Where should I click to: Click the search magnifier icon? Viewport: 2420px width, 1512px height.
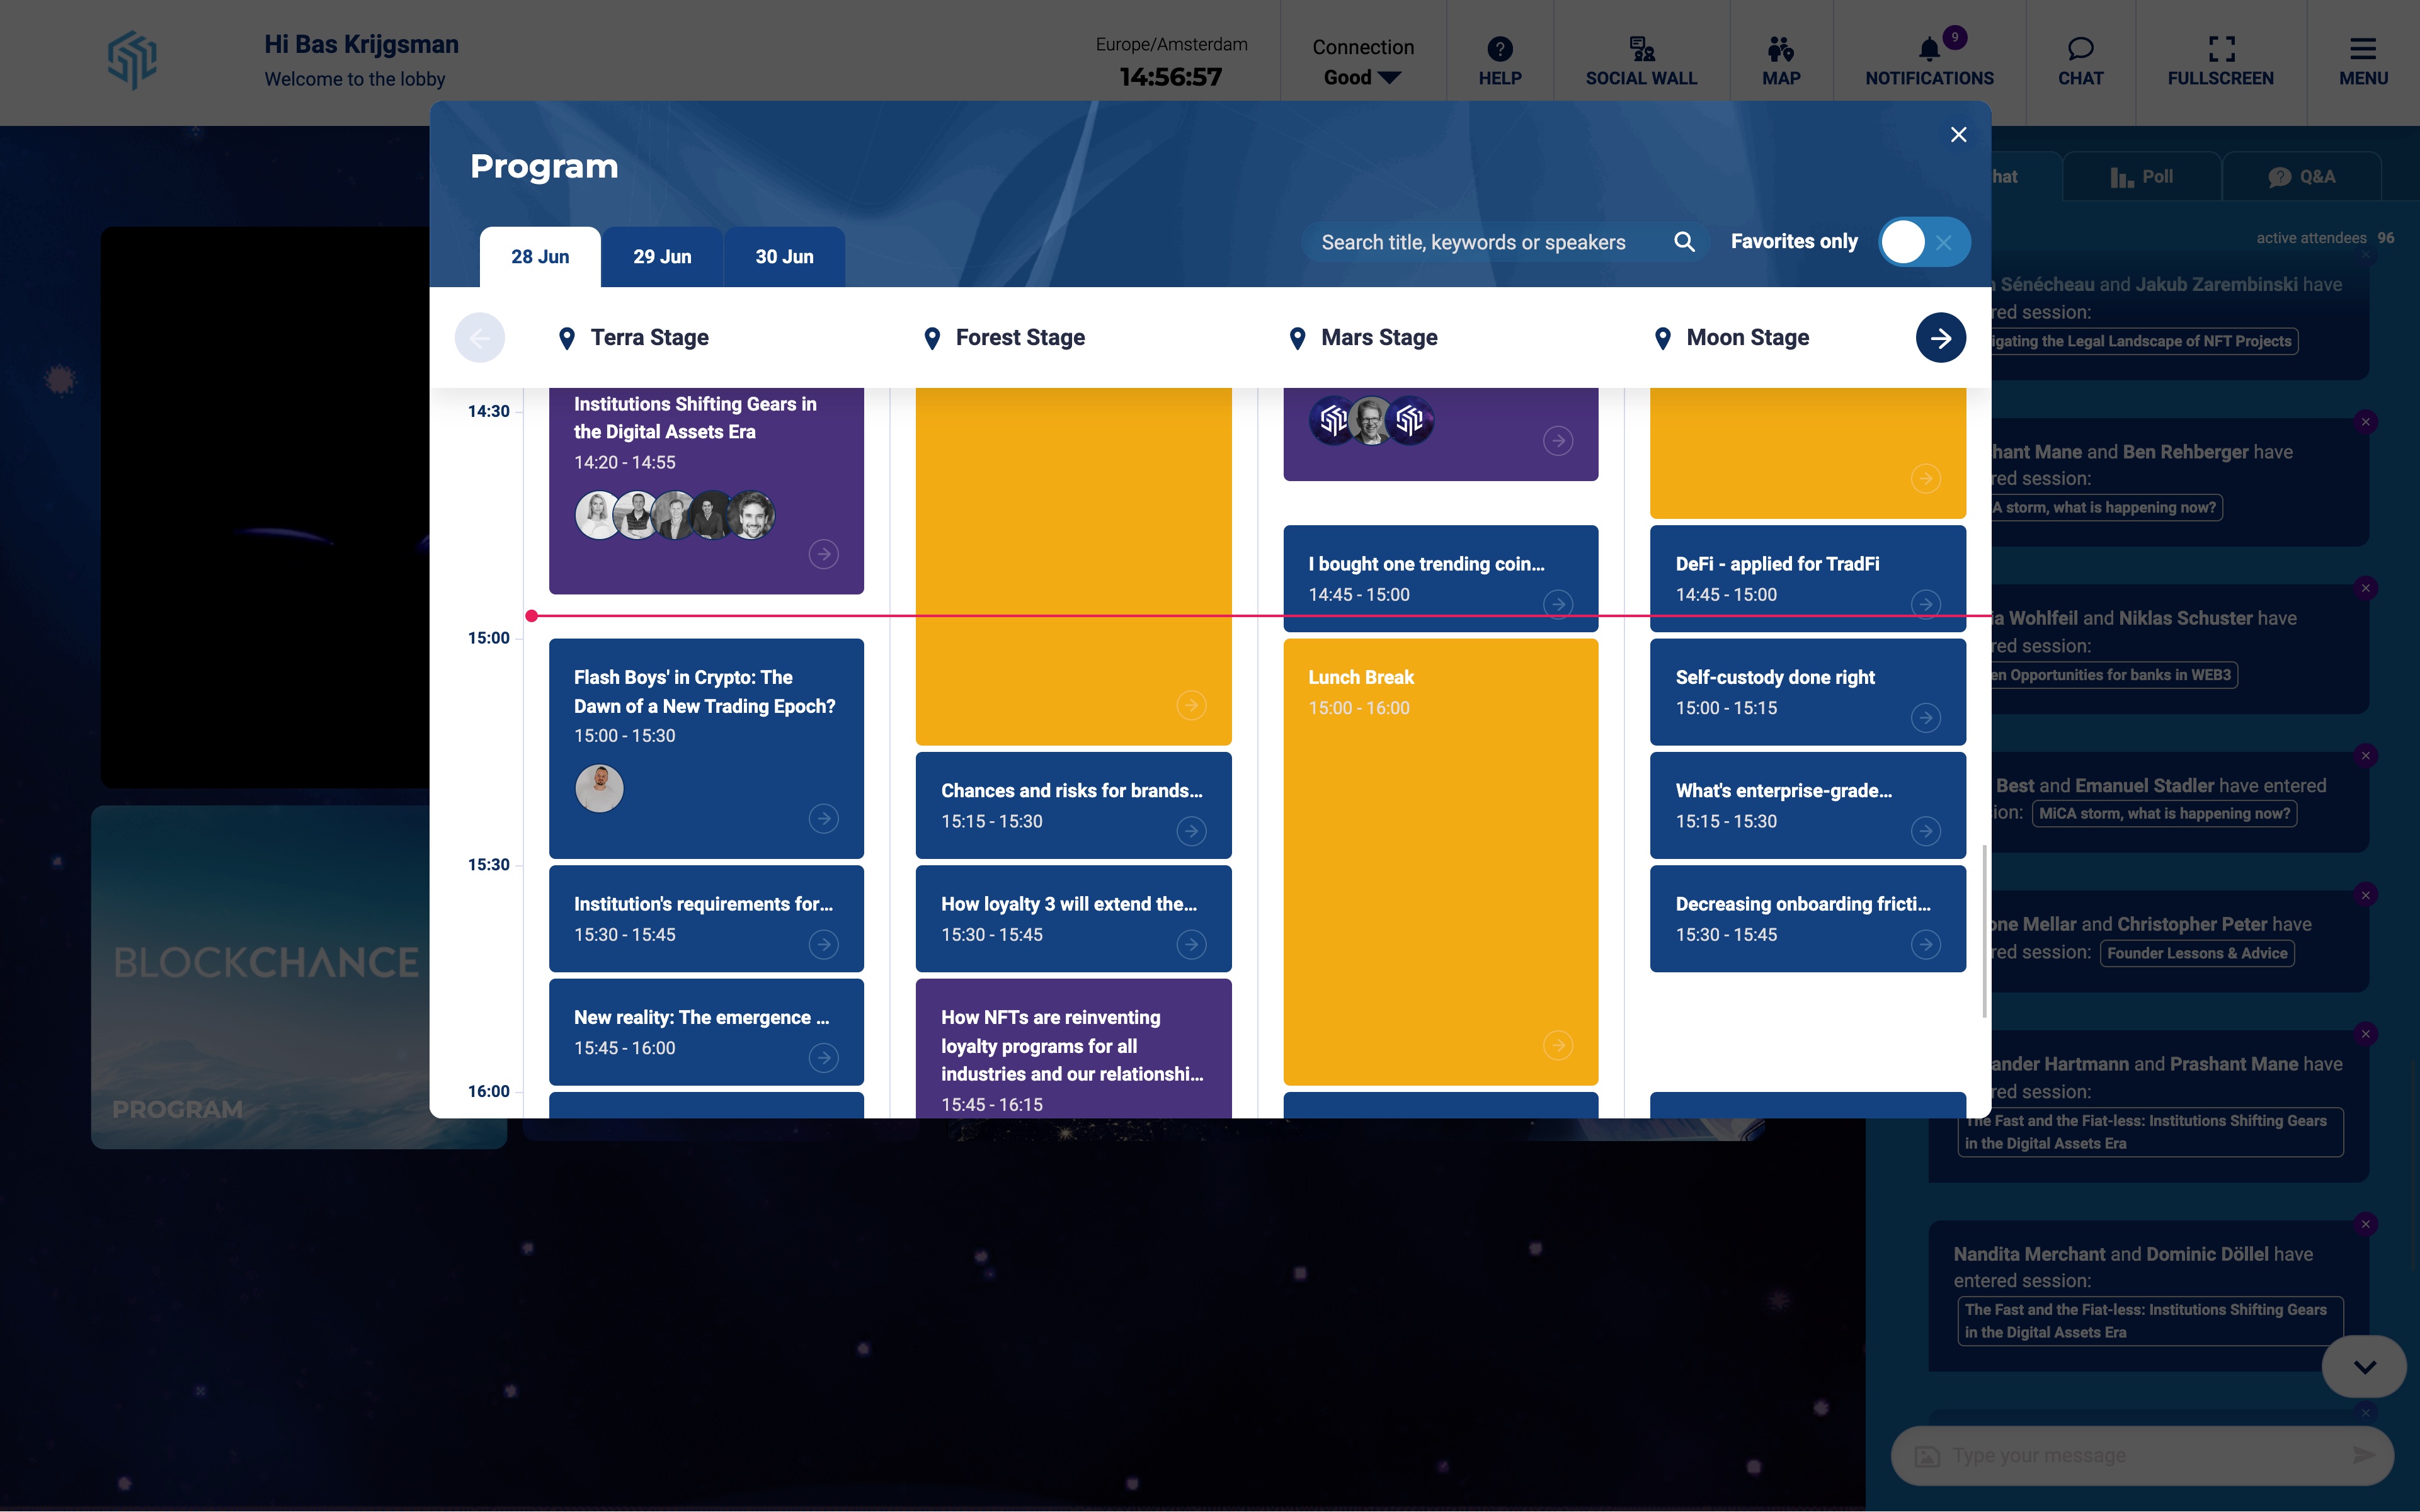[x=1684, y=242]
